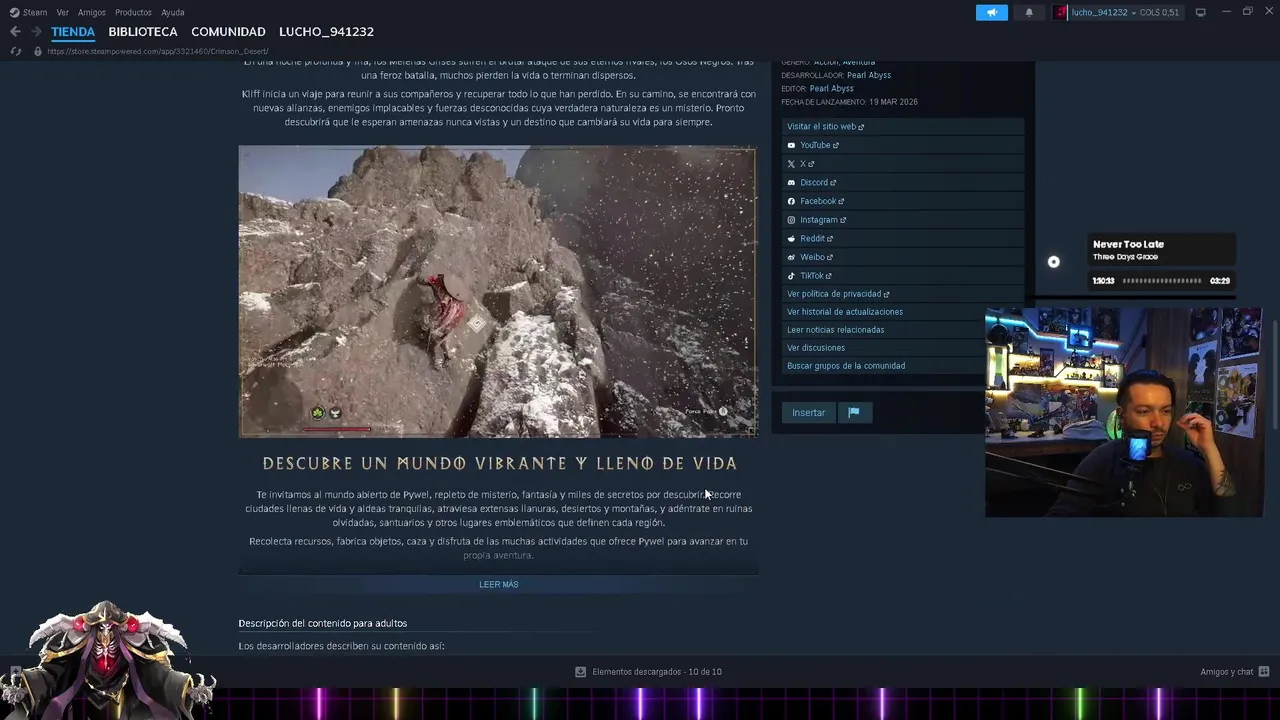This screenshot has width=1280, height=720.
Task: Click the Insertar button
Action: [x=809, y=413]
